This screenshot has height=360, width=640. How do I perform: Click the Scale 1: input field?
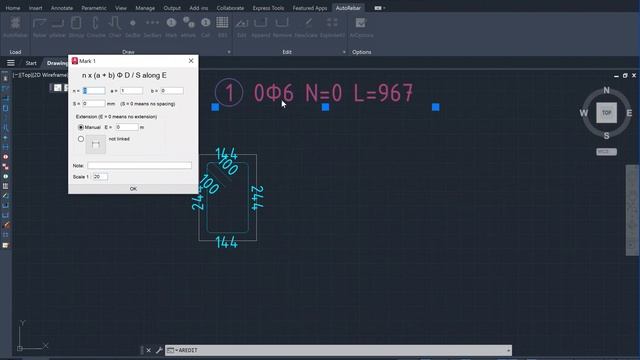tap(100, 177)
